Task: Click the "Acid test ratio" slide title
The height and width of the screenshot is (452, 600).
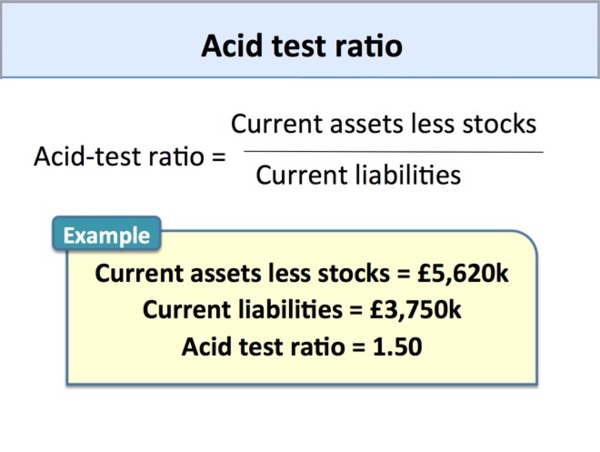Action: click(x=299, y=46)
